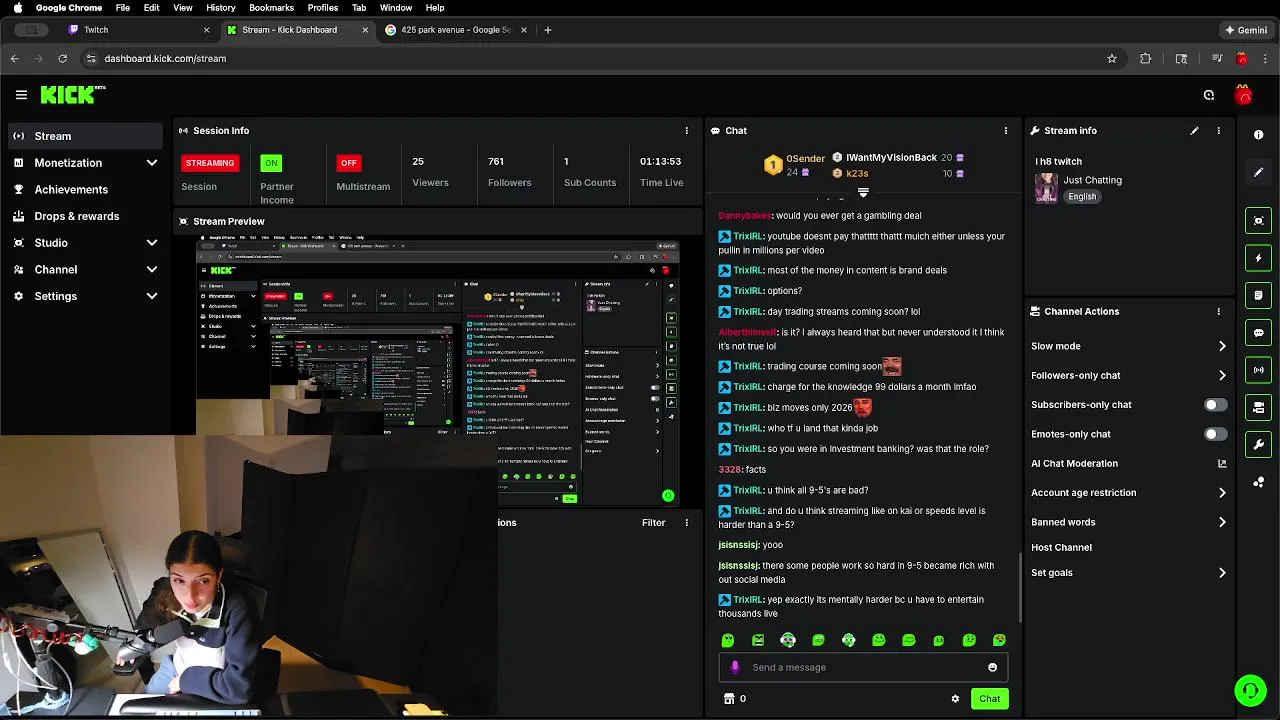Click the purple microphone icon in message box
Image resolution: width=1280 pixels, height=720 pixels.
[735, 667]
